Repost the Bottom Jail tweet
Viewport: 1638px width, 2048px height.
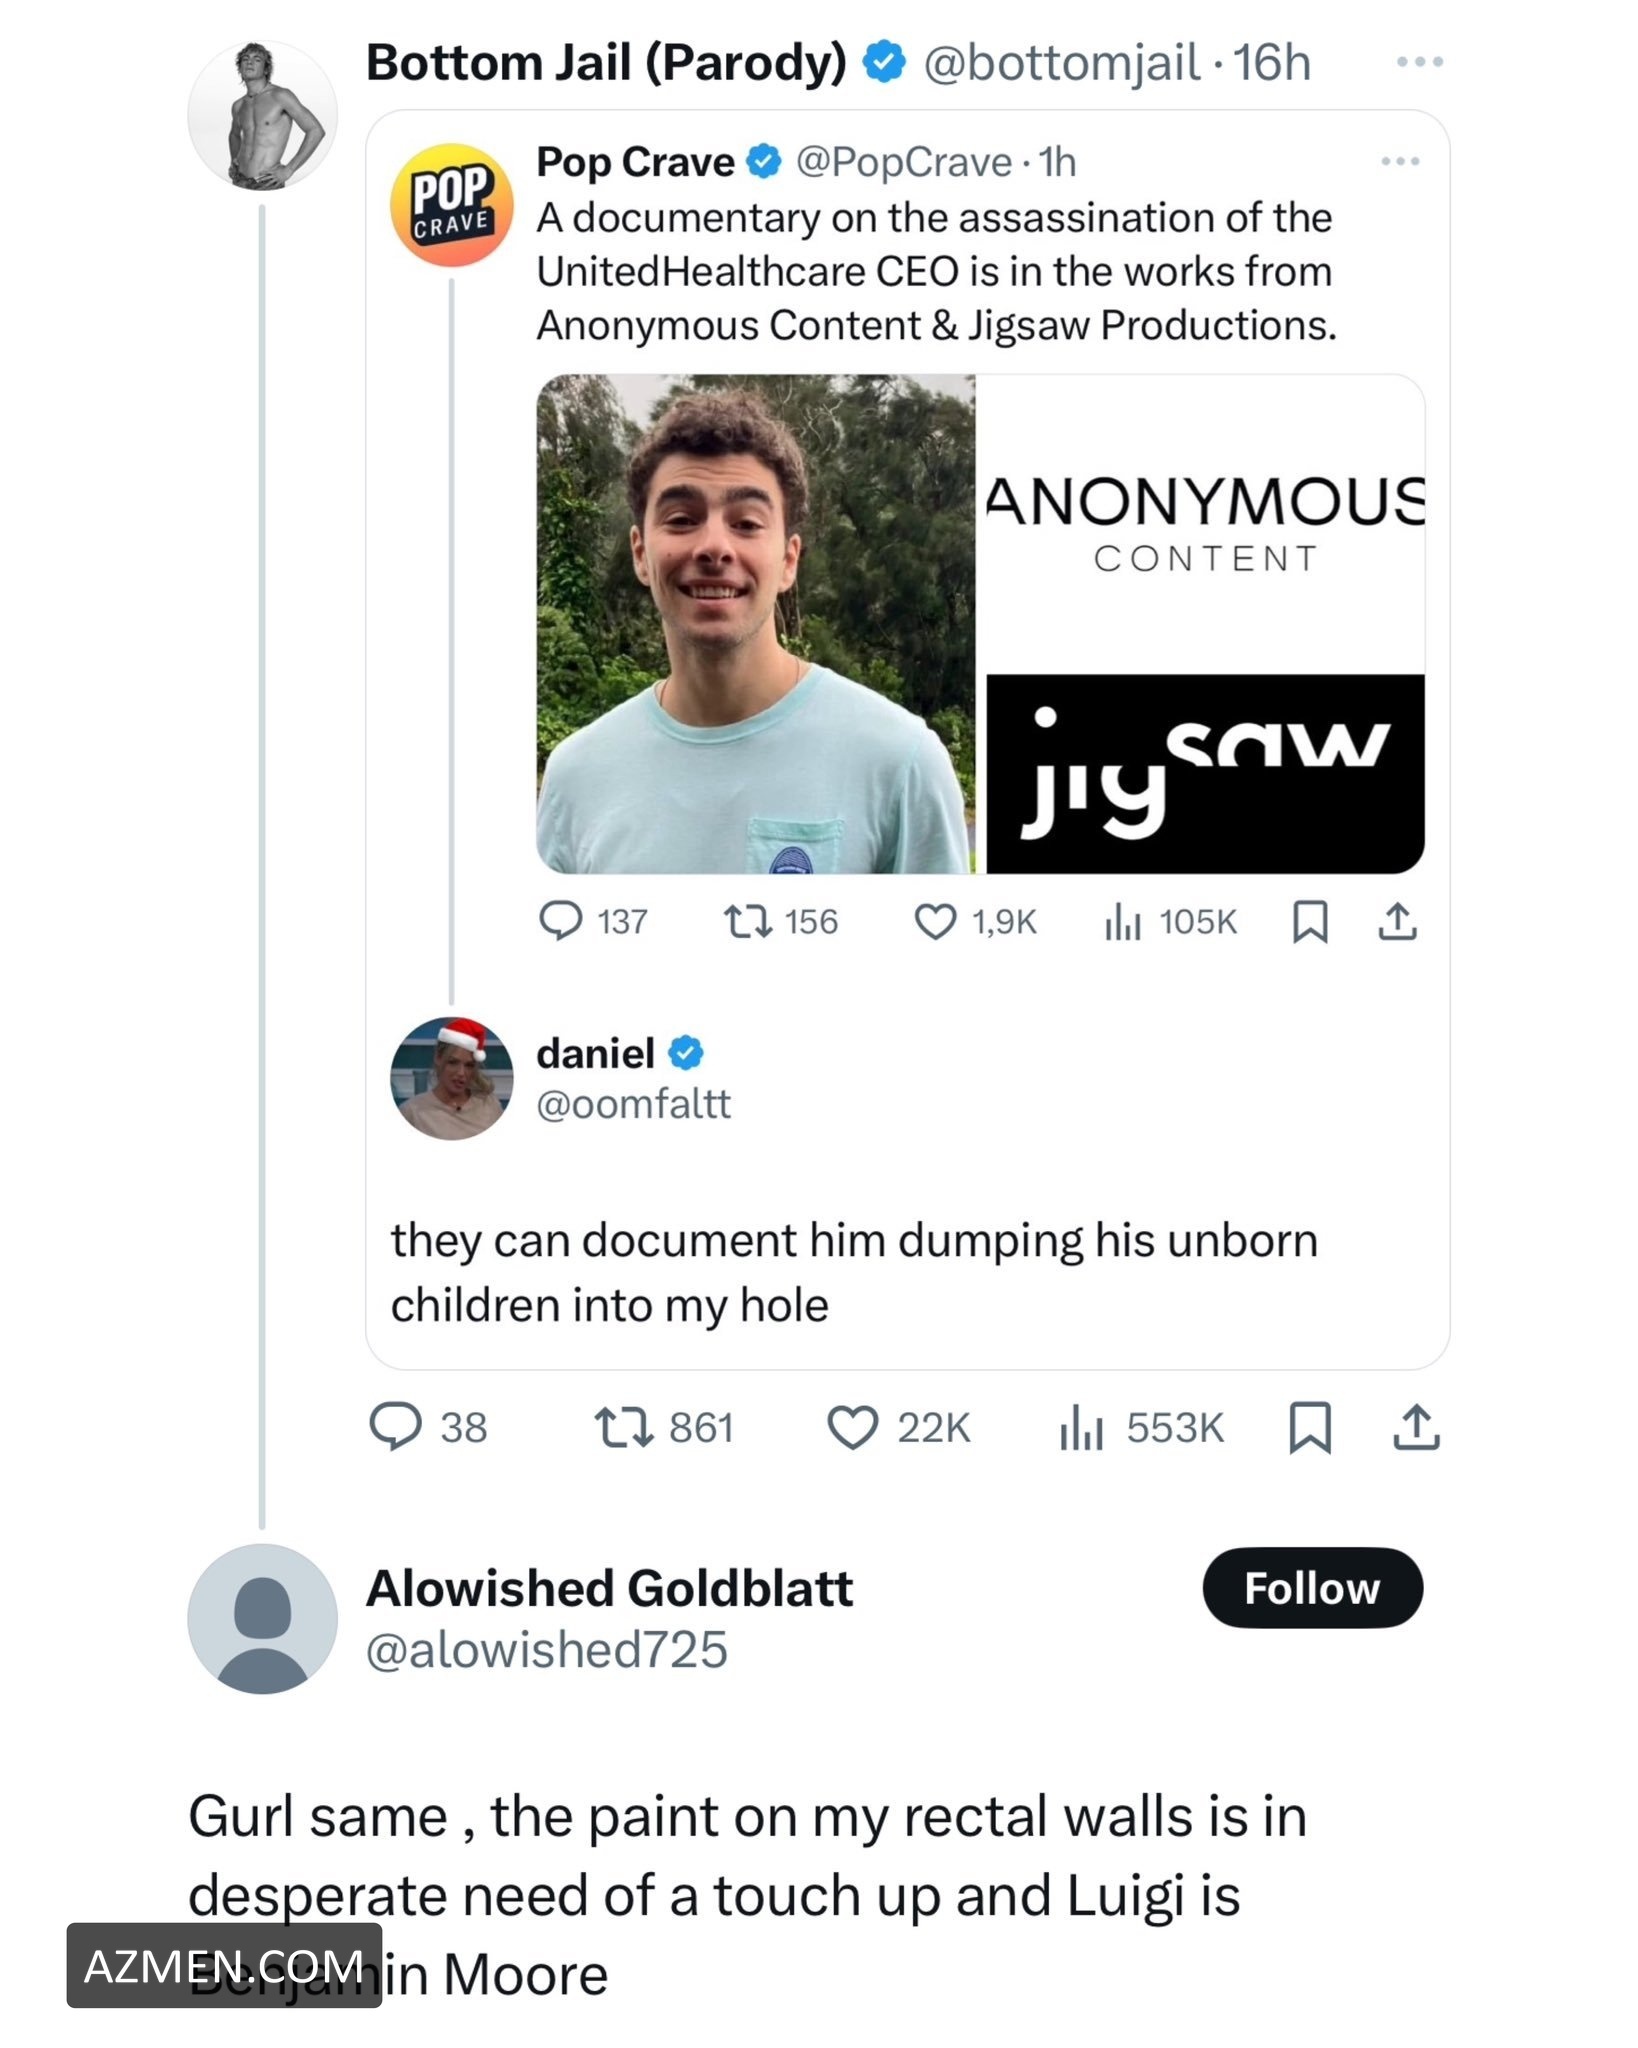click(622, 1427)
